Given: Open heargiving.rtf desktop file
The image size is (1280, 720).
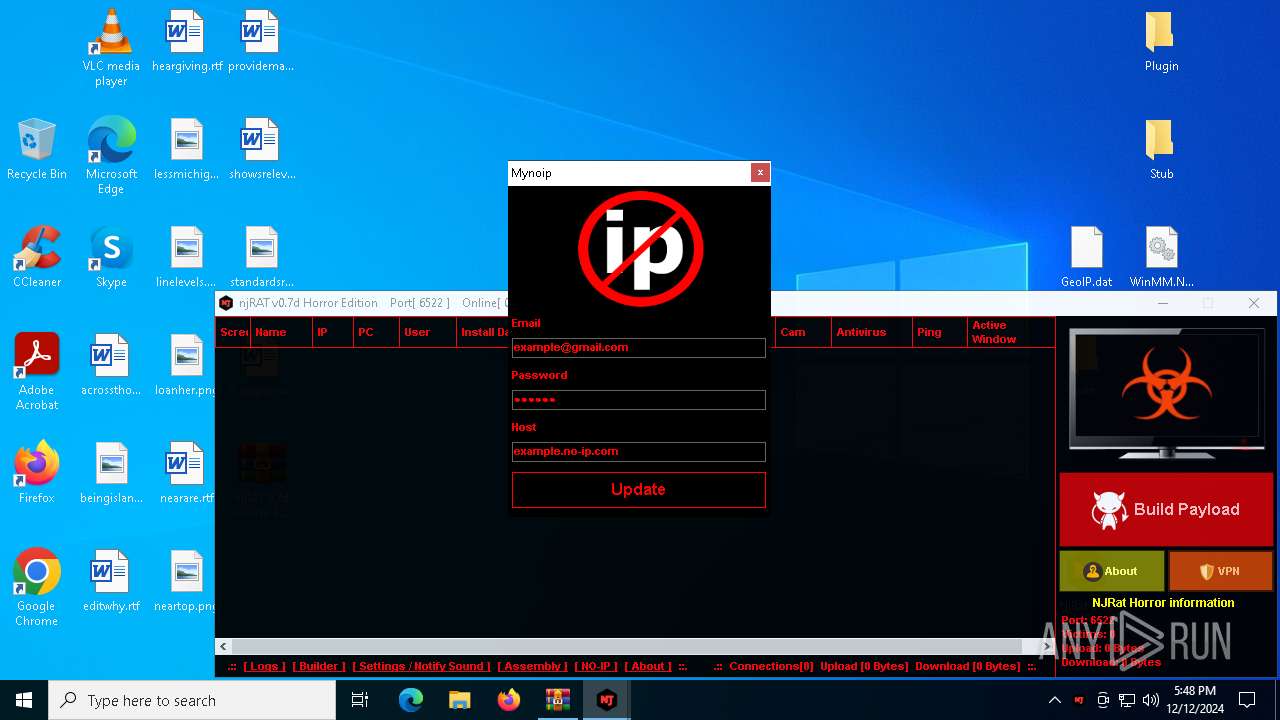Looking at the screenshot, I should pos(187,42).
